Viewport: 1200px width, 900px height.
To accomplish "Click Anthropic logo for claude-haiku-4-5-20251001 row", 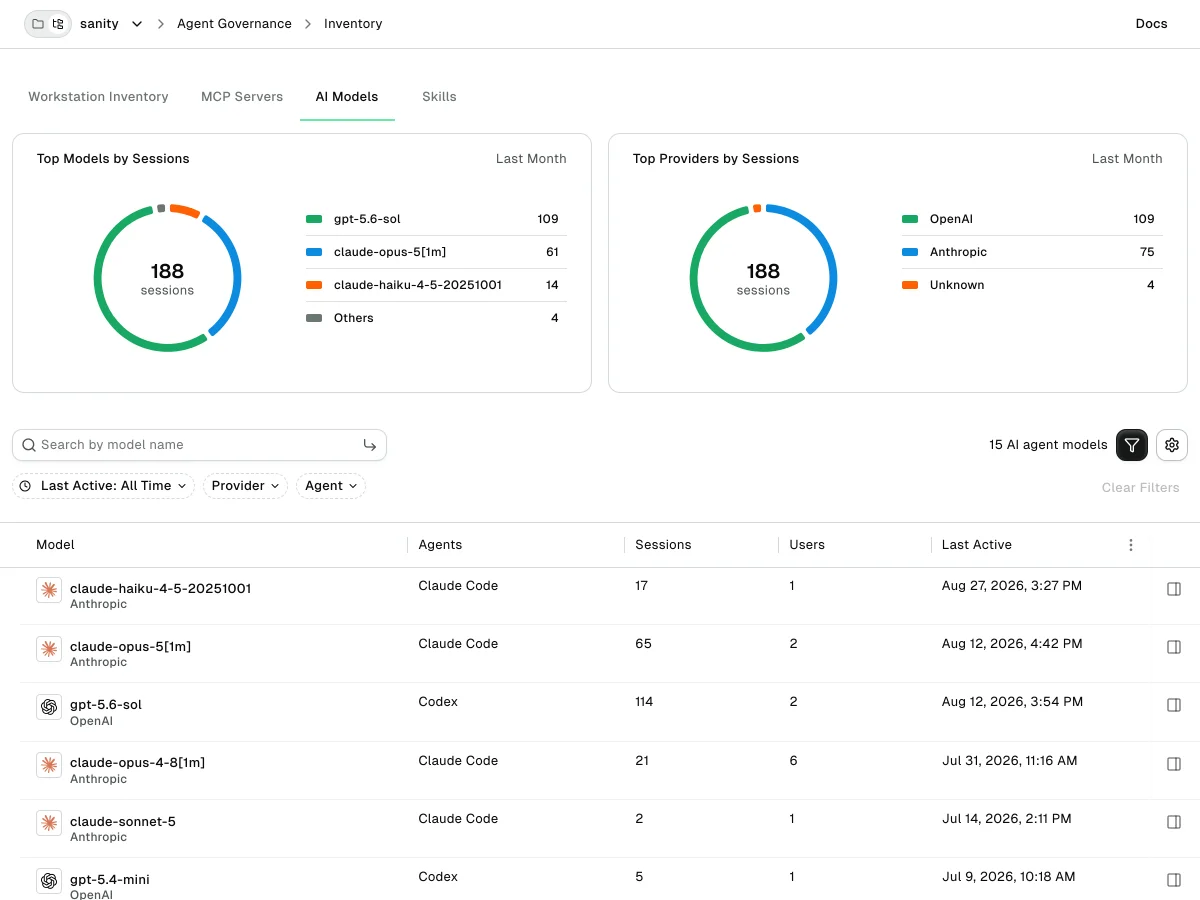I will tap(49, 590).
